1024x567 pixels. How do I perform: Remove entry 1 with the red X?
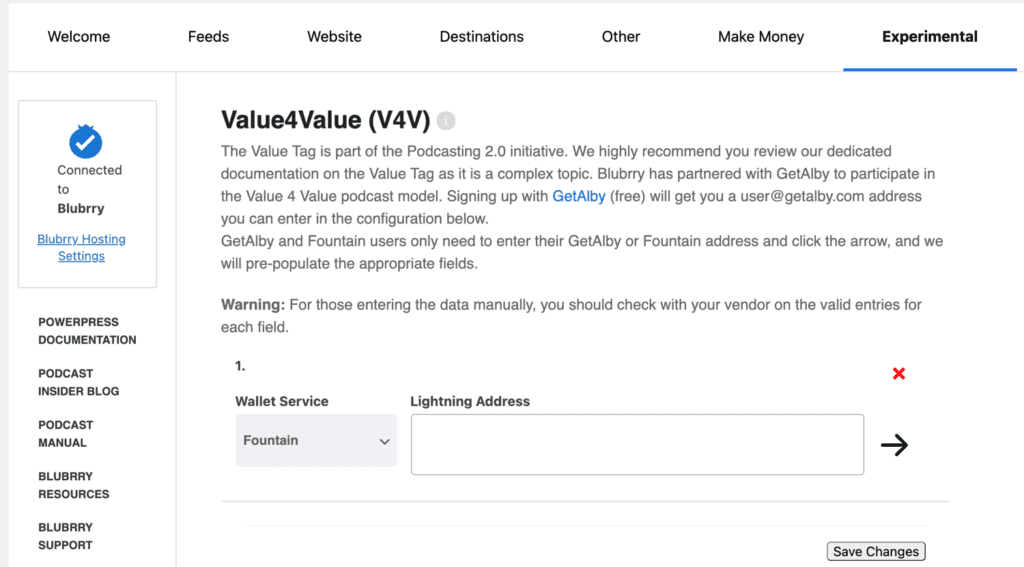[x=899, y=374]
